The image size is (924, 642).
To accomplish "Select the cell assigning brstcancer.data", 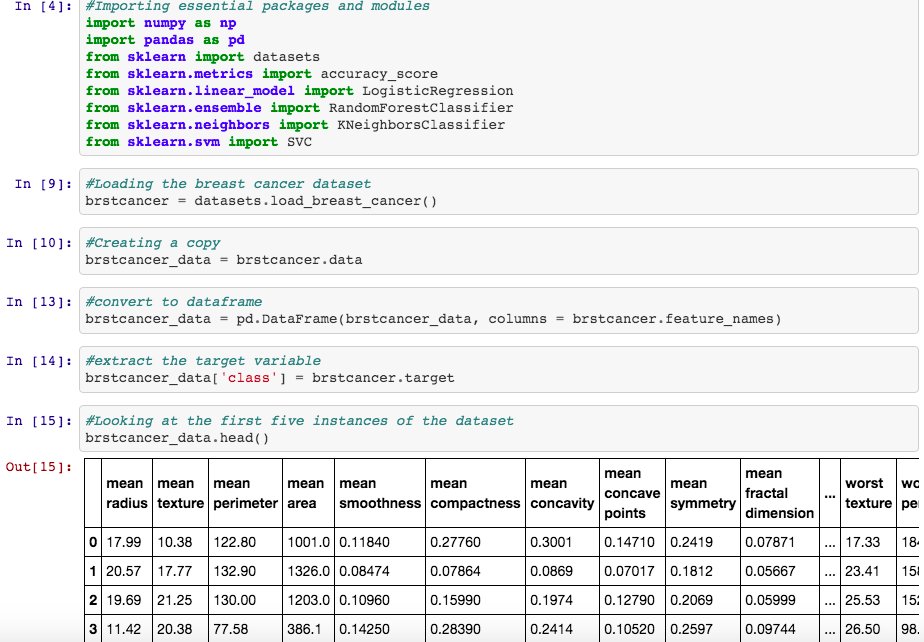I will tap(499, 251).
